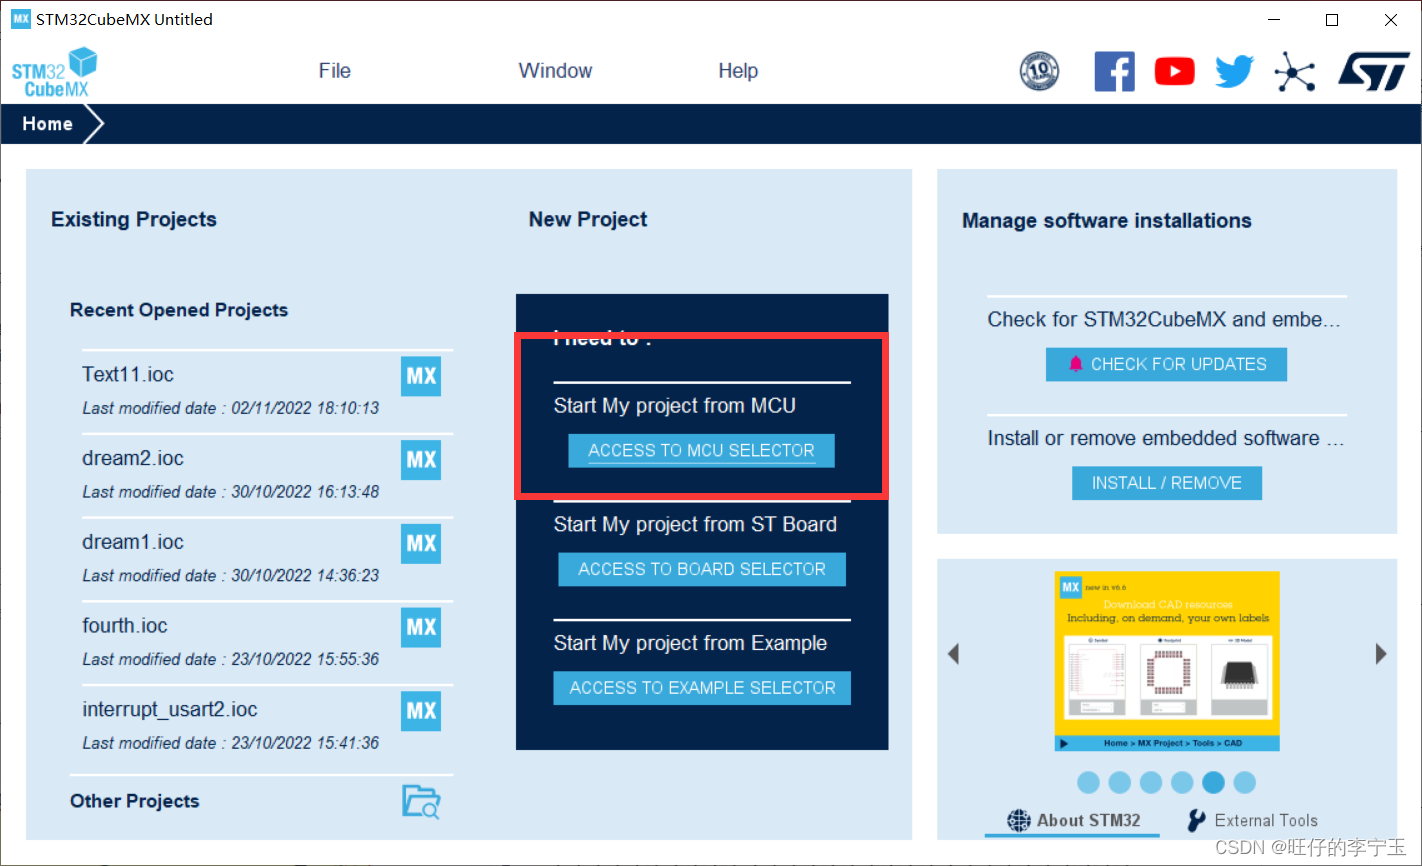Click the date 30/10/2022 14:36:23
The width and height of the screenshot is (1422, 866).
click(305, 576)
